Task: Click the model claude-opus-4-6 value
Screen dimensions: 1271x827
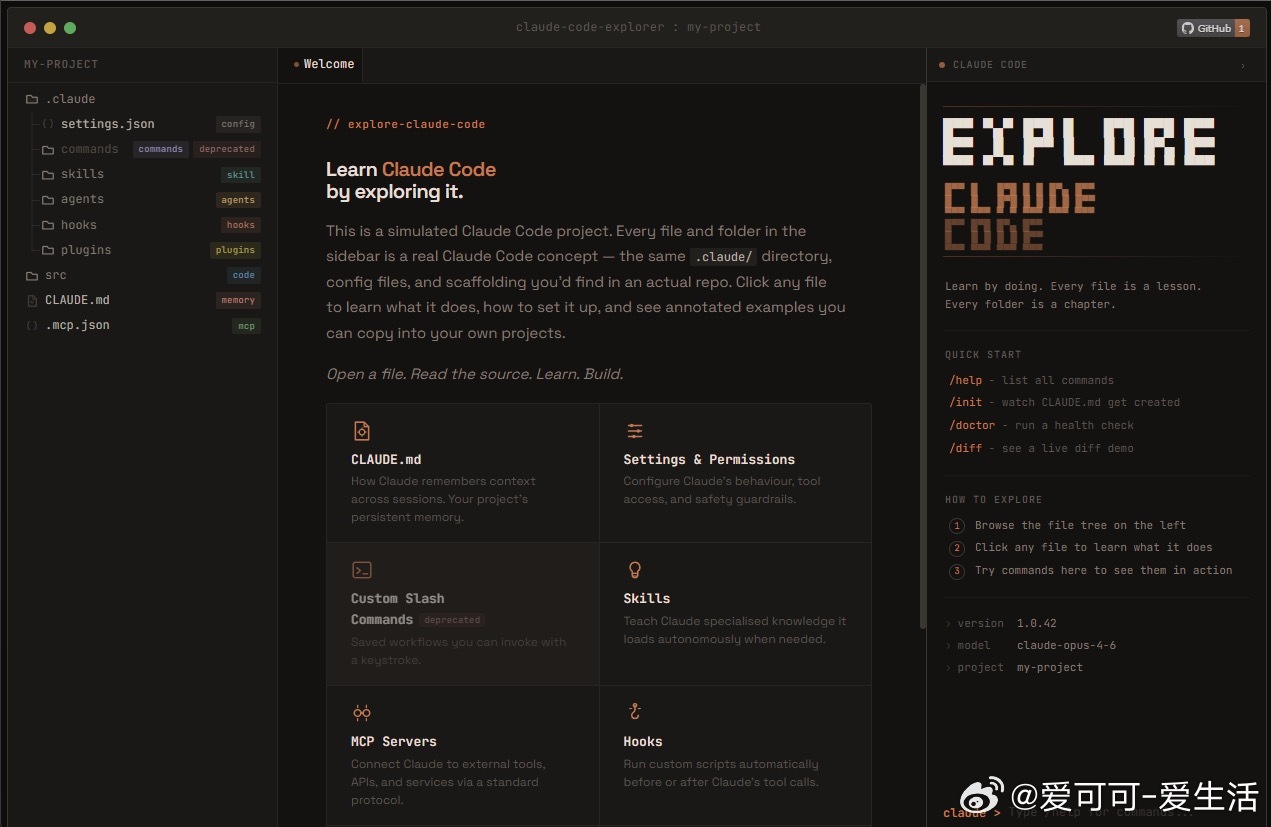Action: tap(1066, 645)
